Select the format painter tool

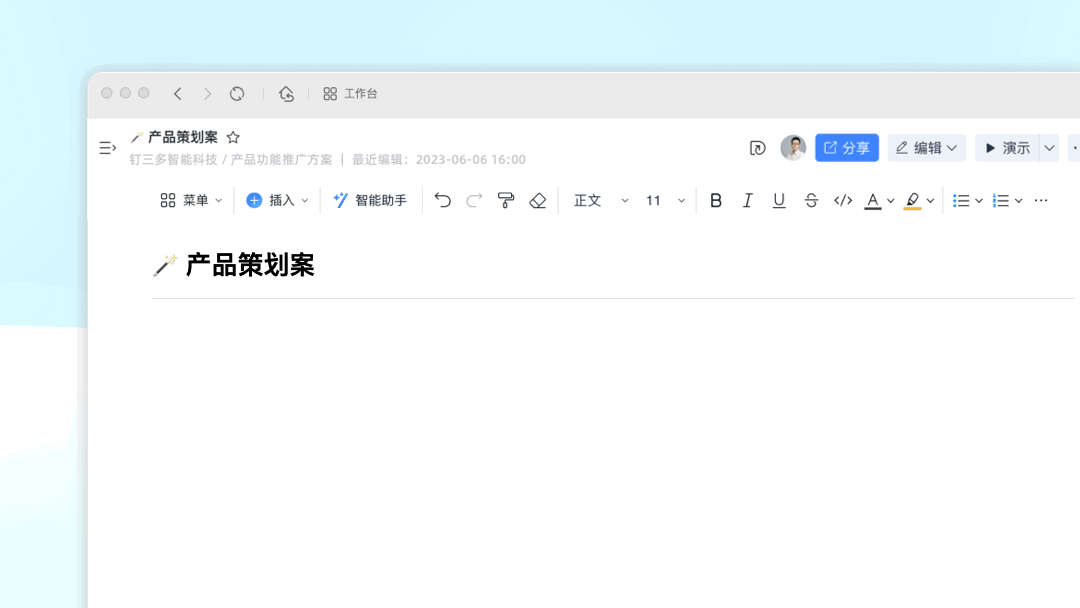pos(506,200)
